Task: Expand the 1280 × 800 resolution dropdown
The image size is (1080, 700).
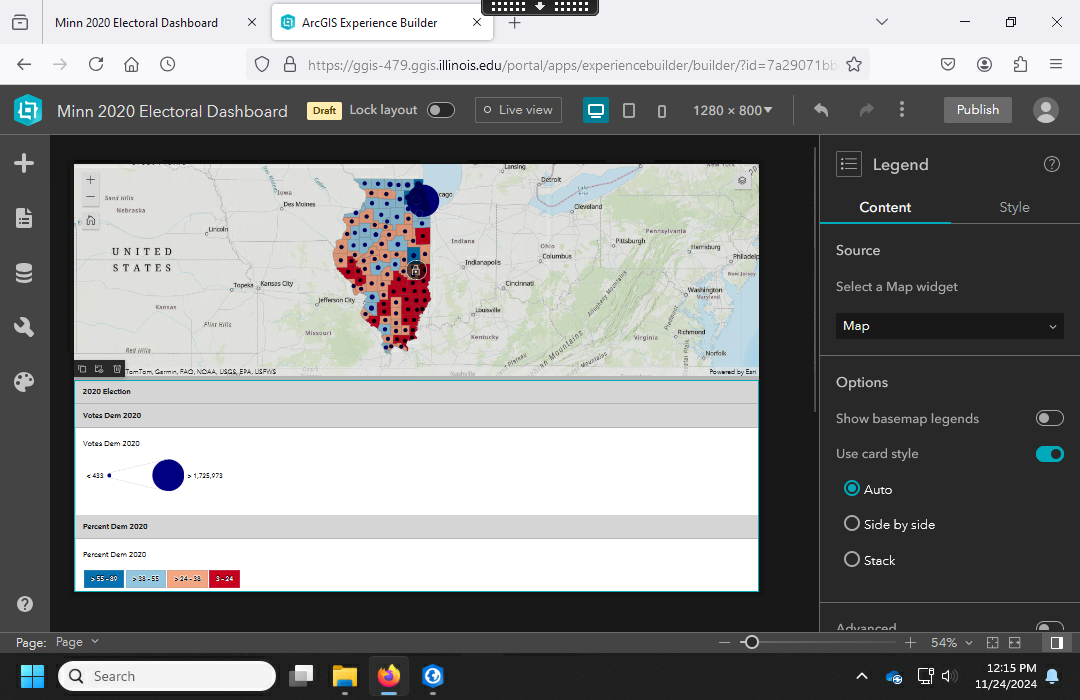Action: (733, 110)
